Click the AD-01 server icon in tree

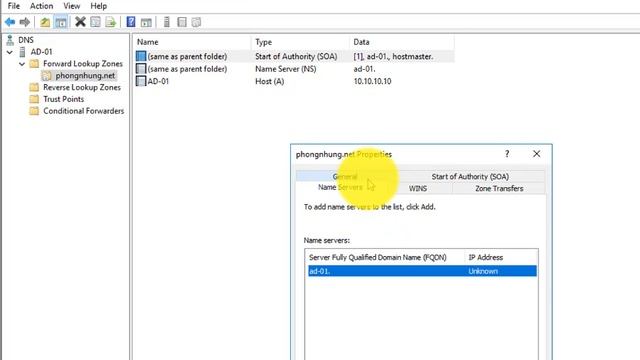pyautogui.click(x=22, y=52)
